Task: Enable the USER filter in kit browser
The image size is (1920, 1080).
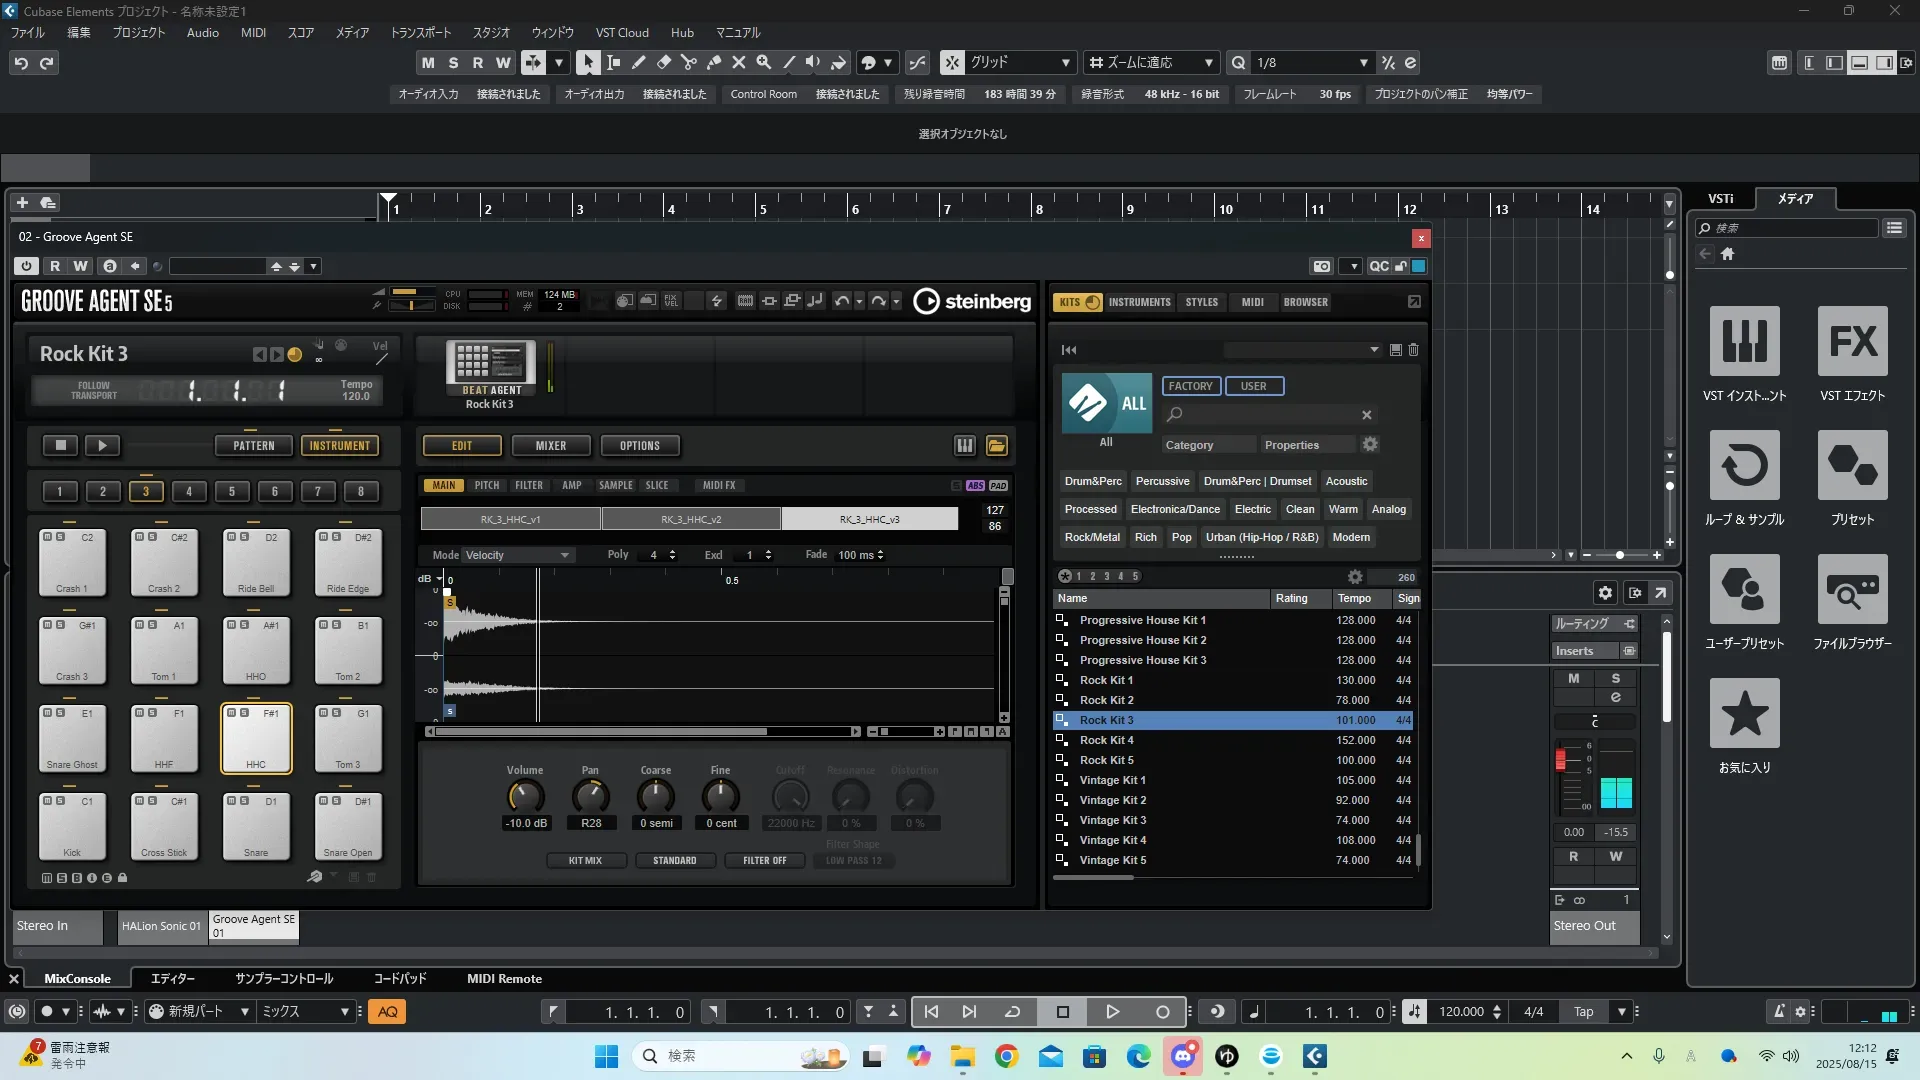Action: tap(1253, 386)
